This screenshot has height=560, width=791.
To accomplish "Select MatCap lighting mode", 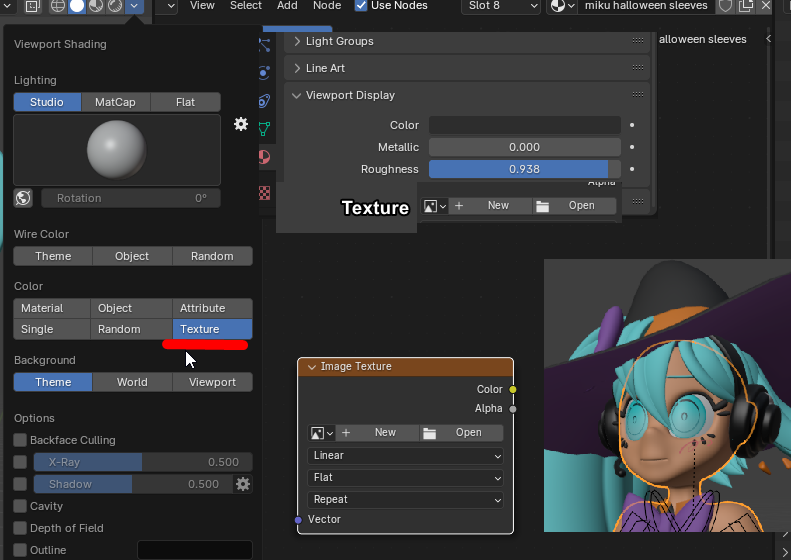I will tap(116, 102).
